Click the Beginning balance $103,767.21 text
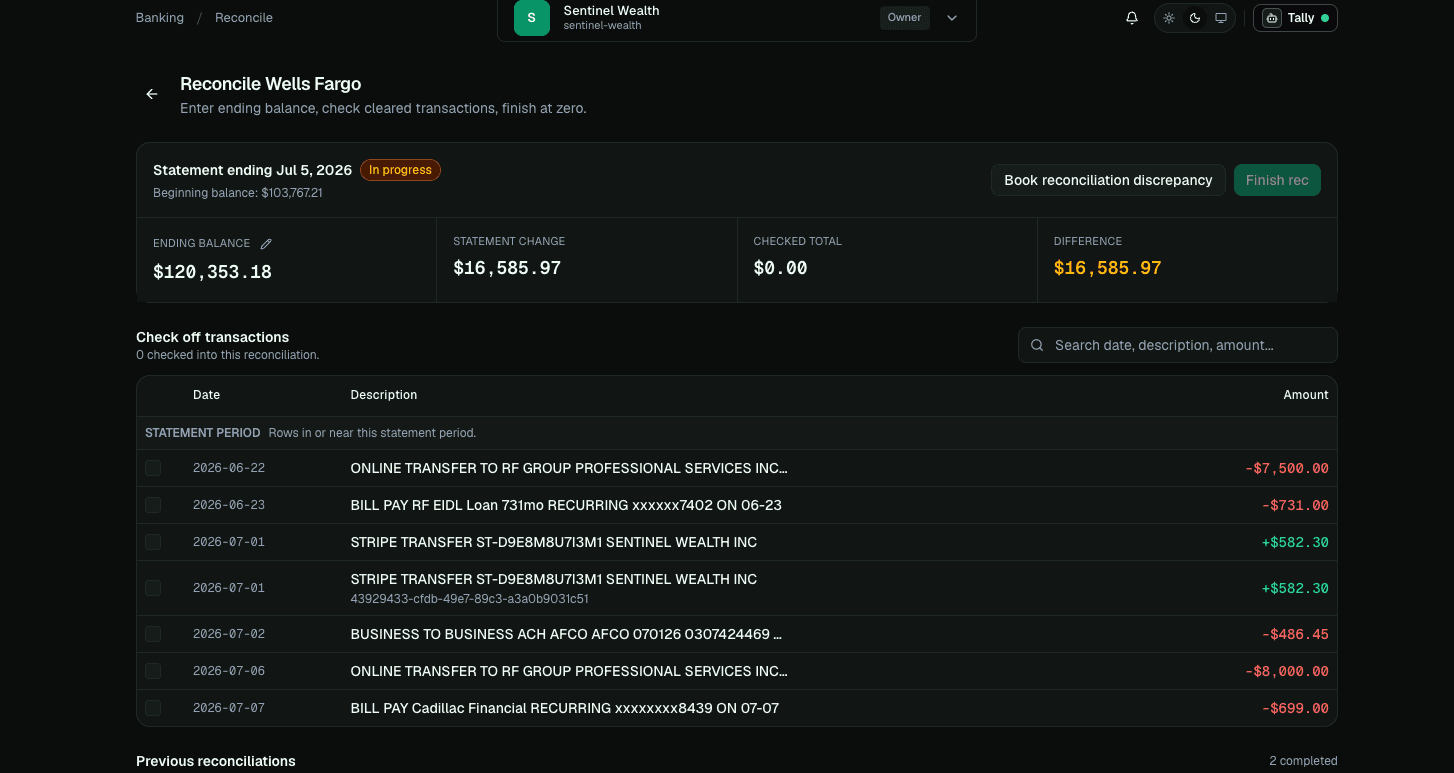1454x773 pixels. (x=238, y=193)
